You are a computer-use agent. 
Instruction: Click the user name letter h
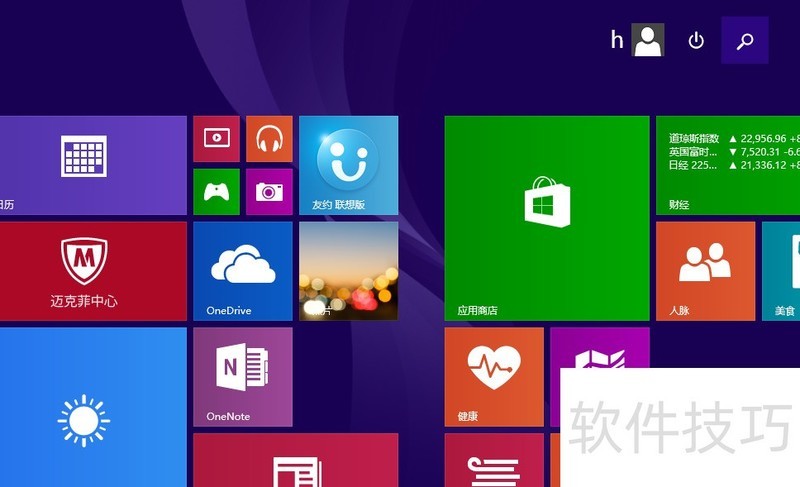[617, 39]
